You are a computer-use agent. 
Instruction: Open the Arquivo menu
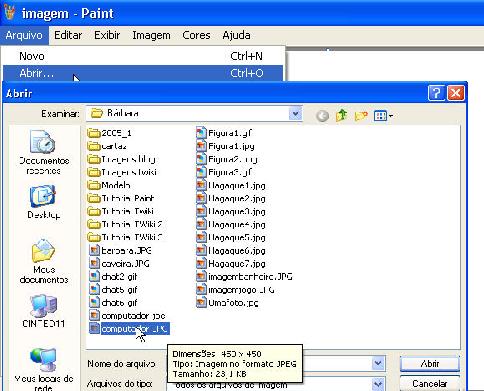tap(24, 35)
